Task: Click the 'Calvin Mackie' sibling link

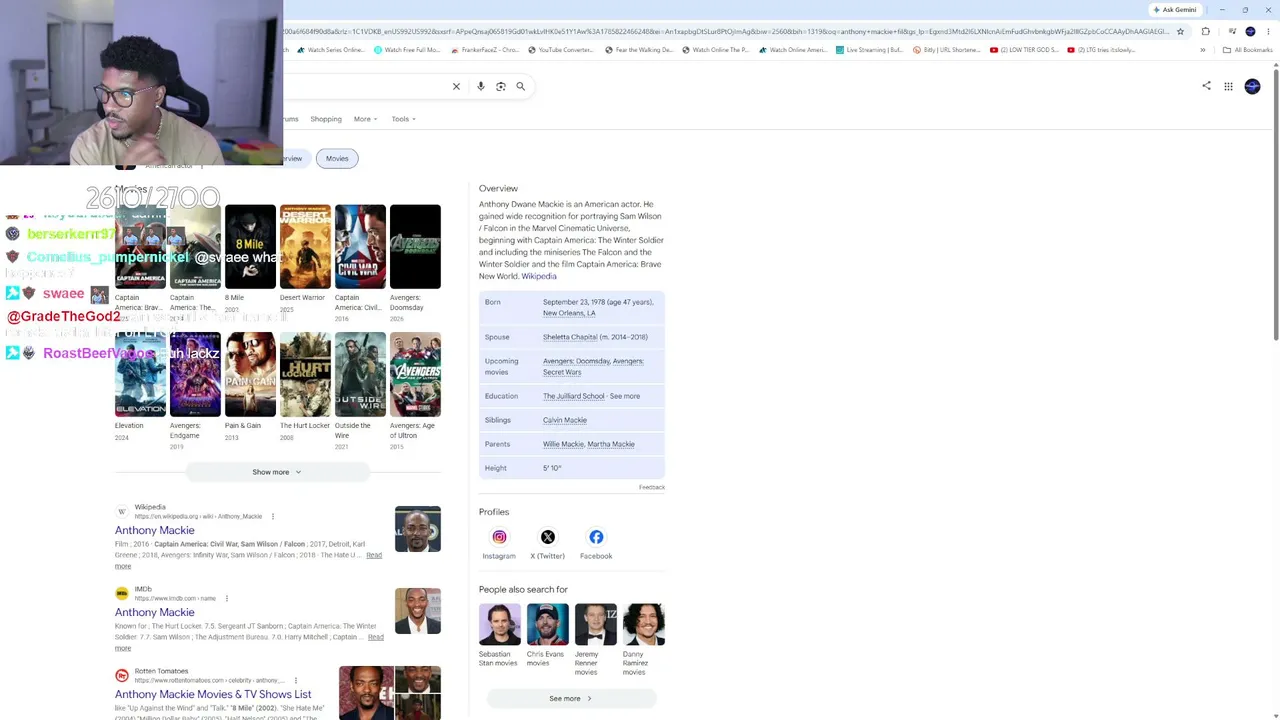Action: (x=565, y=420)
